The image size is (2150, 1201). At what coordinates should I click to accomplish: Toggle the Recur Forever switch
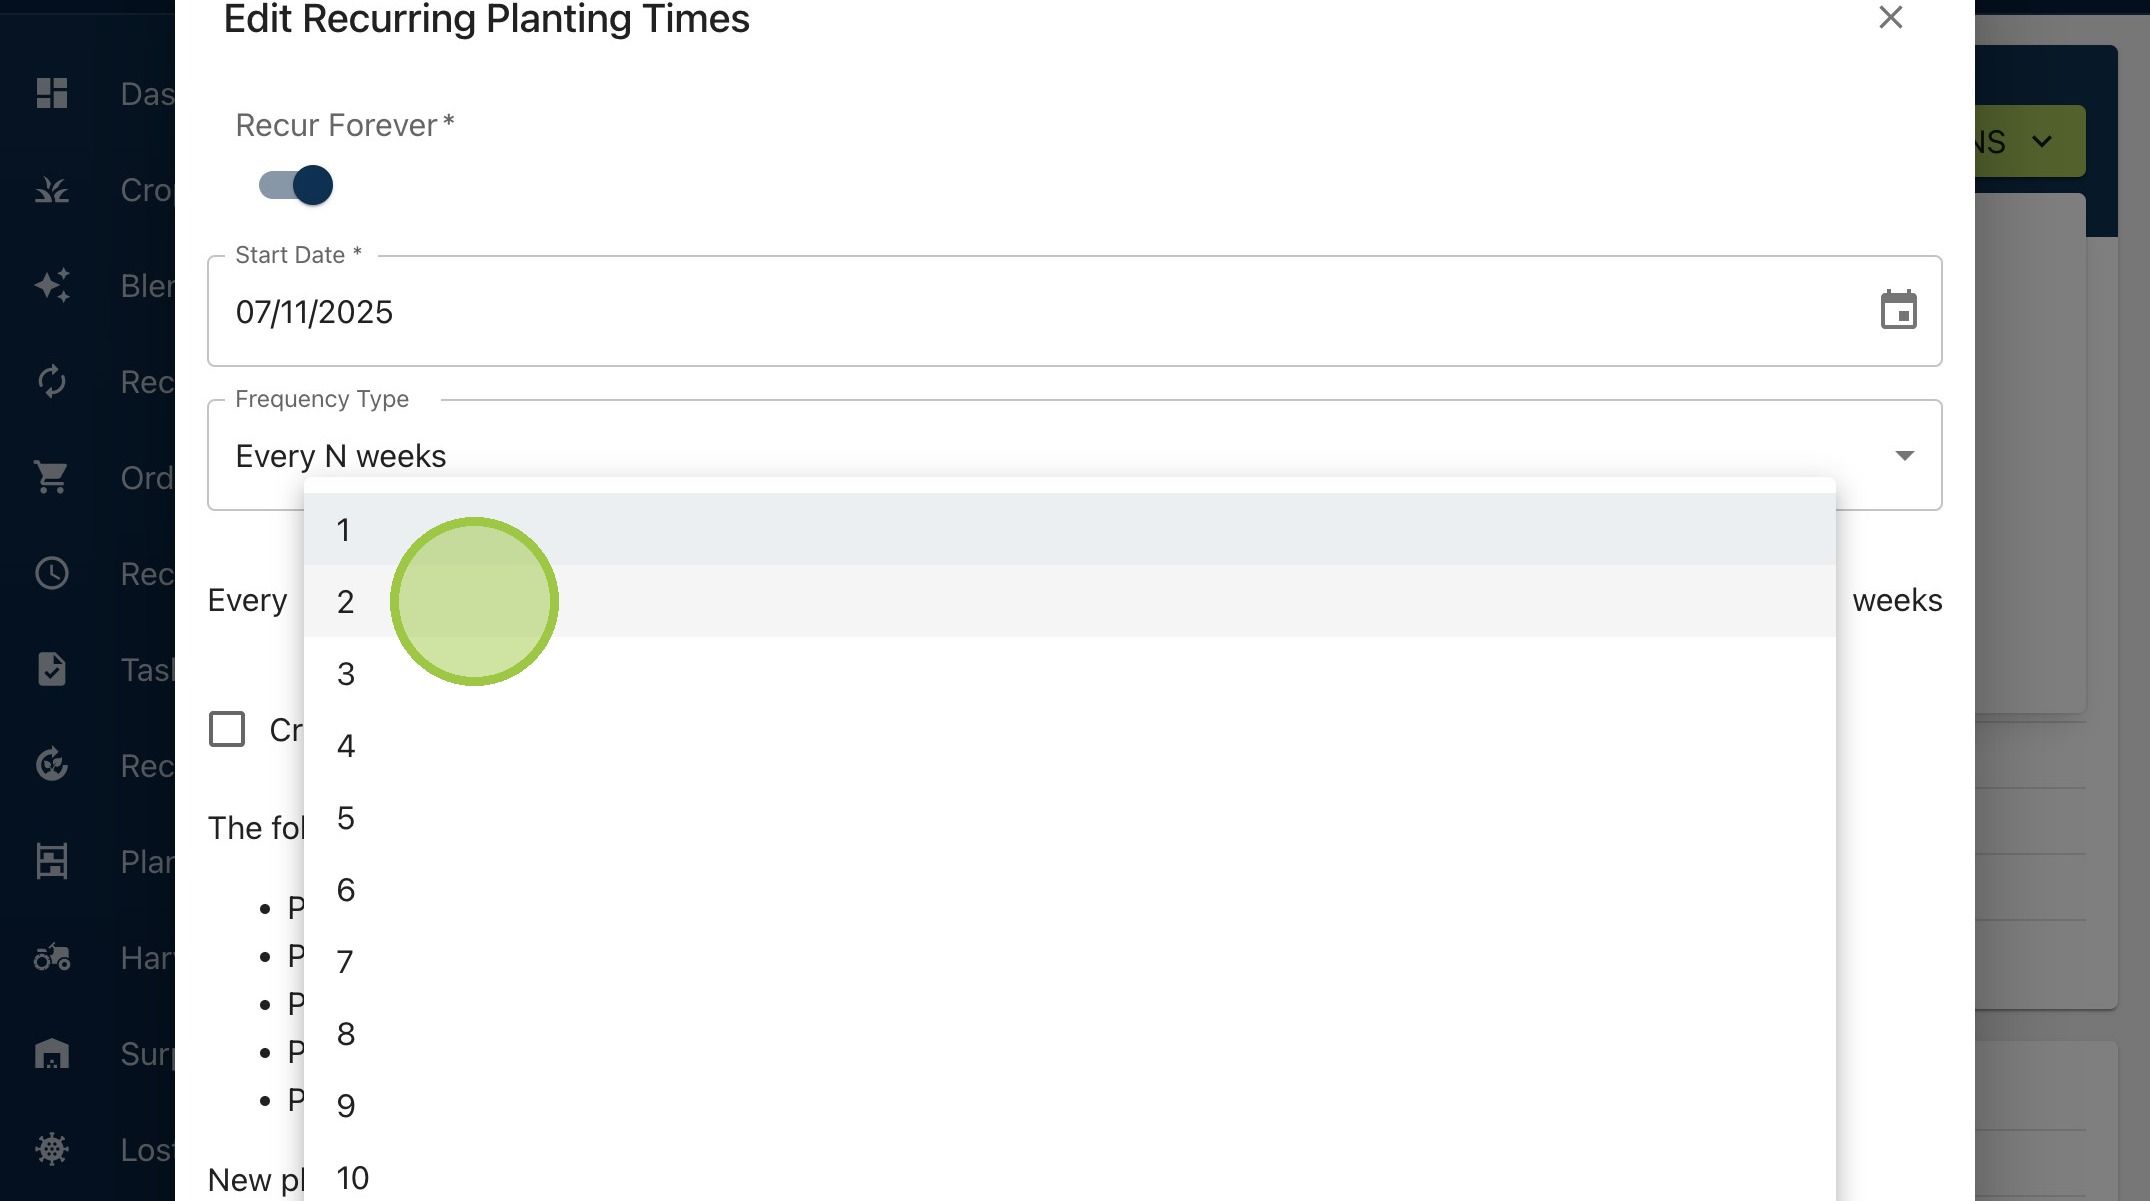[x=296, y=186]
